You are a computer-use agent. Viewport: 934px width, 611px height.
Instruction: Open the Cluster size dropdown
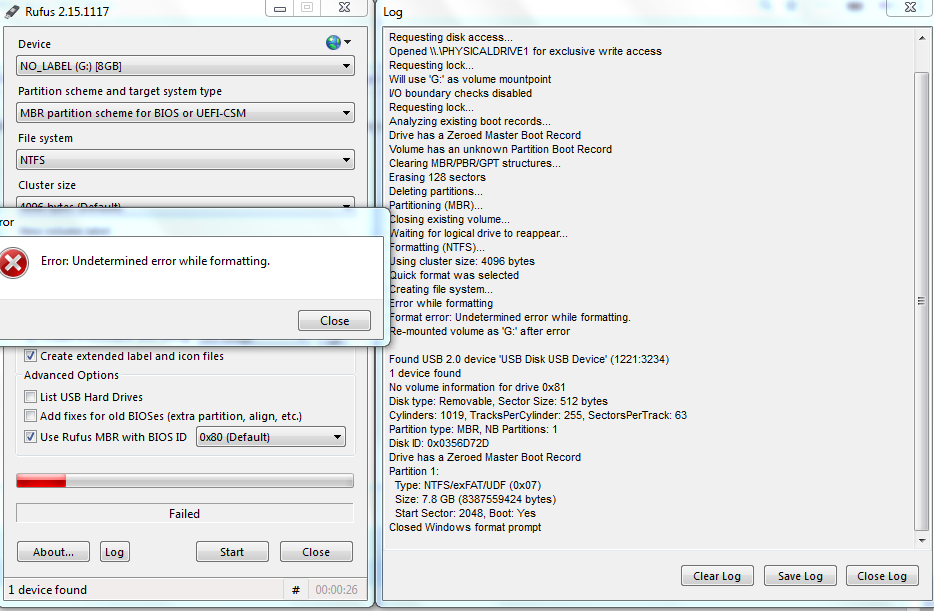(x=185, y=202)
